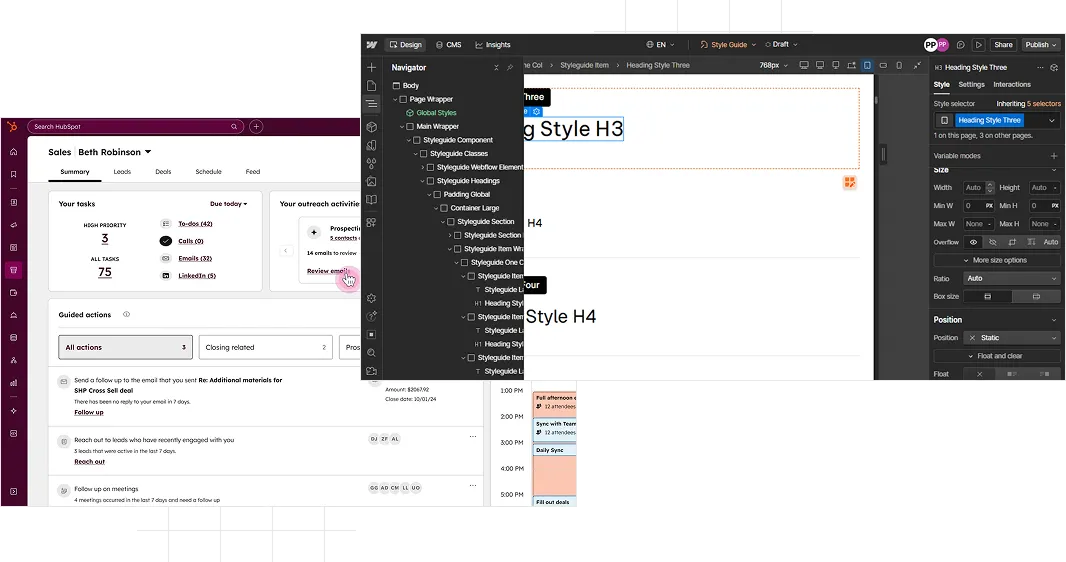Expand More size options
1066x562 pixels.
[997, 260]
